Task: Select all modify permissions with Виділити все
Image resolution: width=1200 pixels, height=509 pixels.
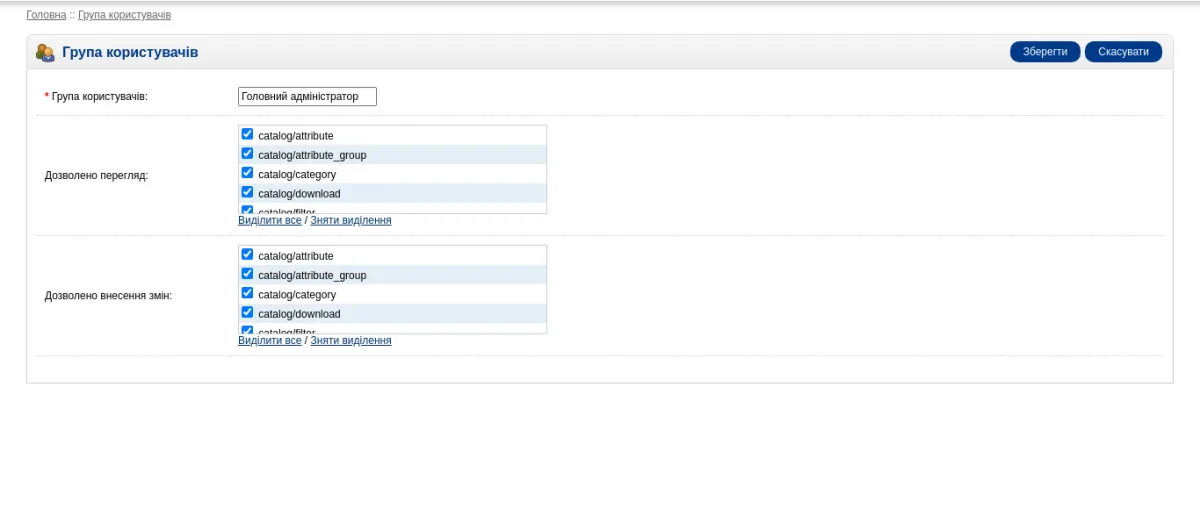Action: tap(270, 340)
